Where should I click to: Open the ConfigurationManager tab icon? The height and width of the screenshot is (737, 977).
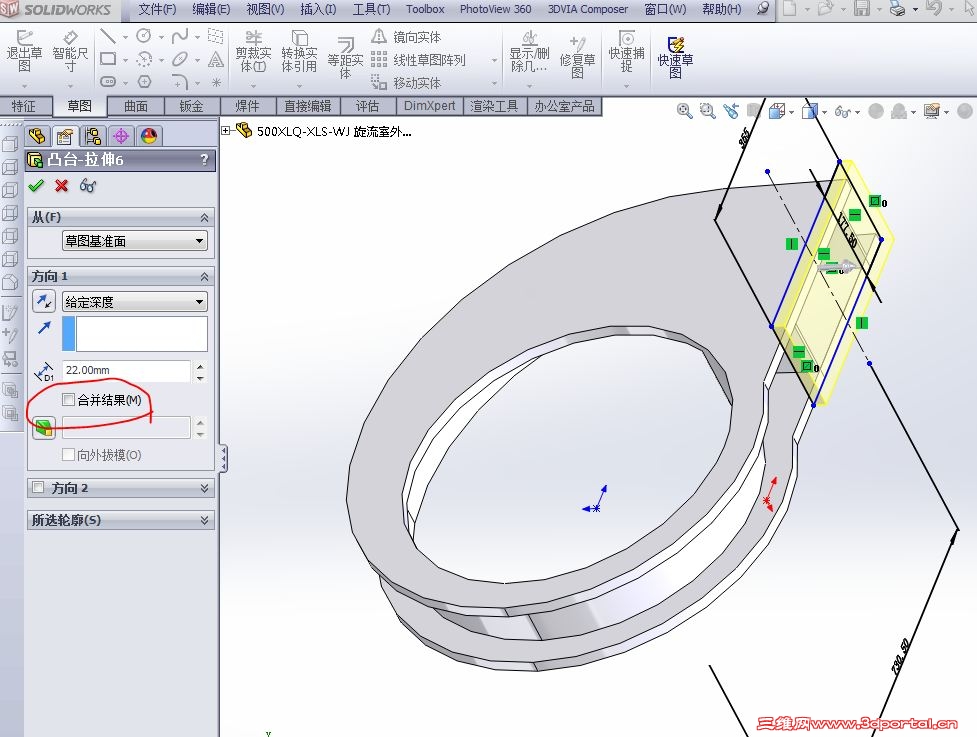click(x=93, y=136)
